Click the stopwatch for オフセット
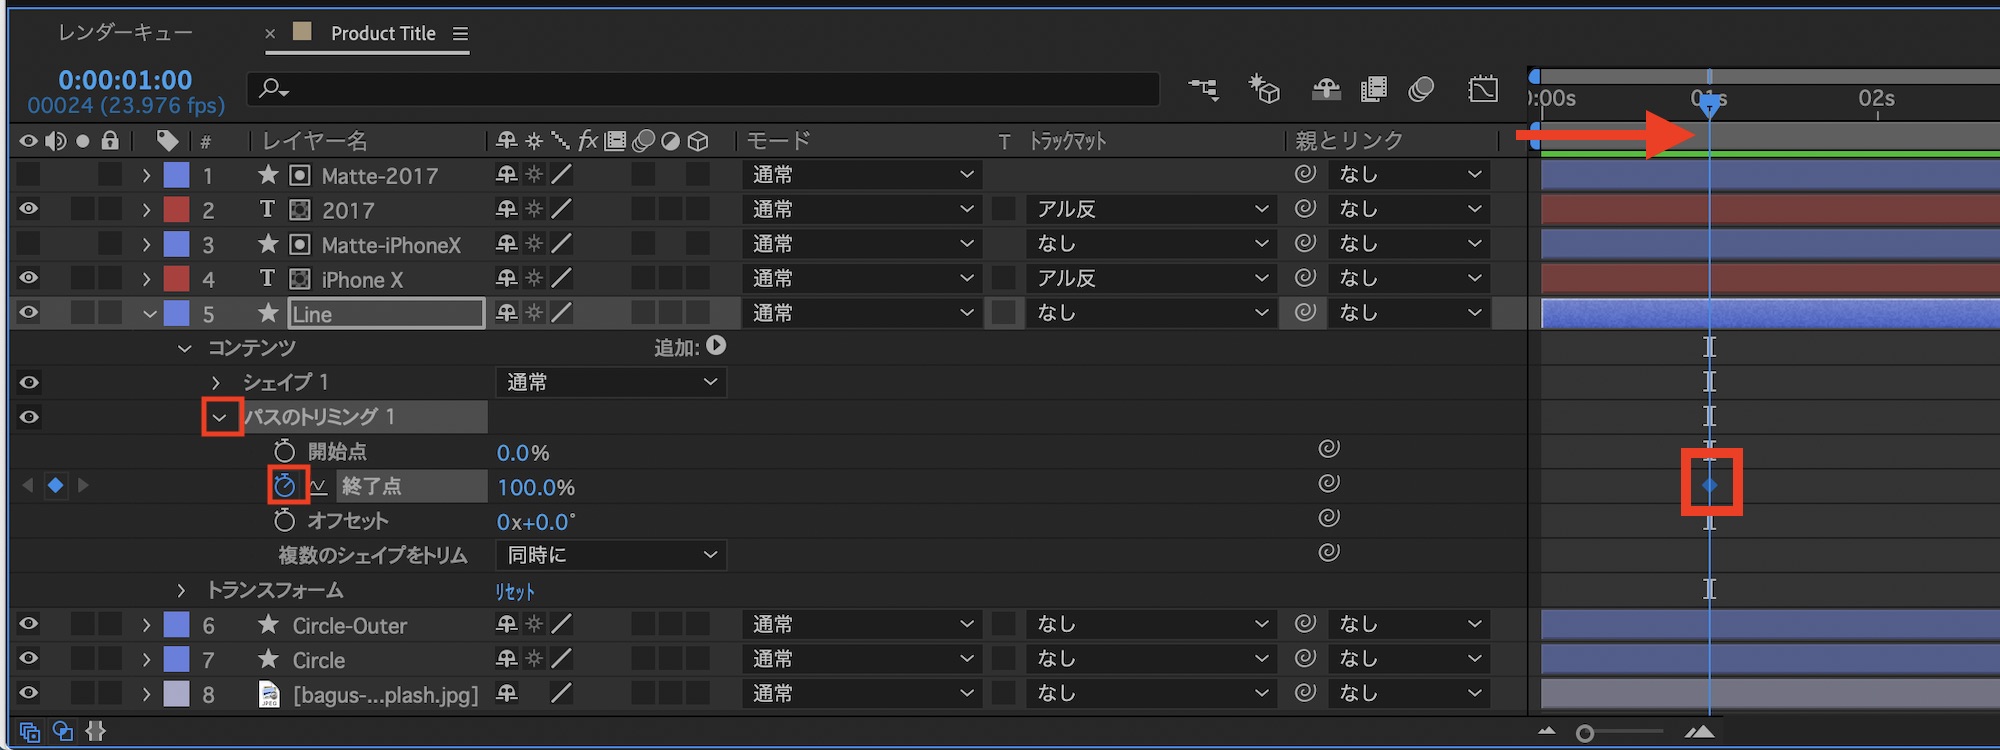 tap(285, 520)
